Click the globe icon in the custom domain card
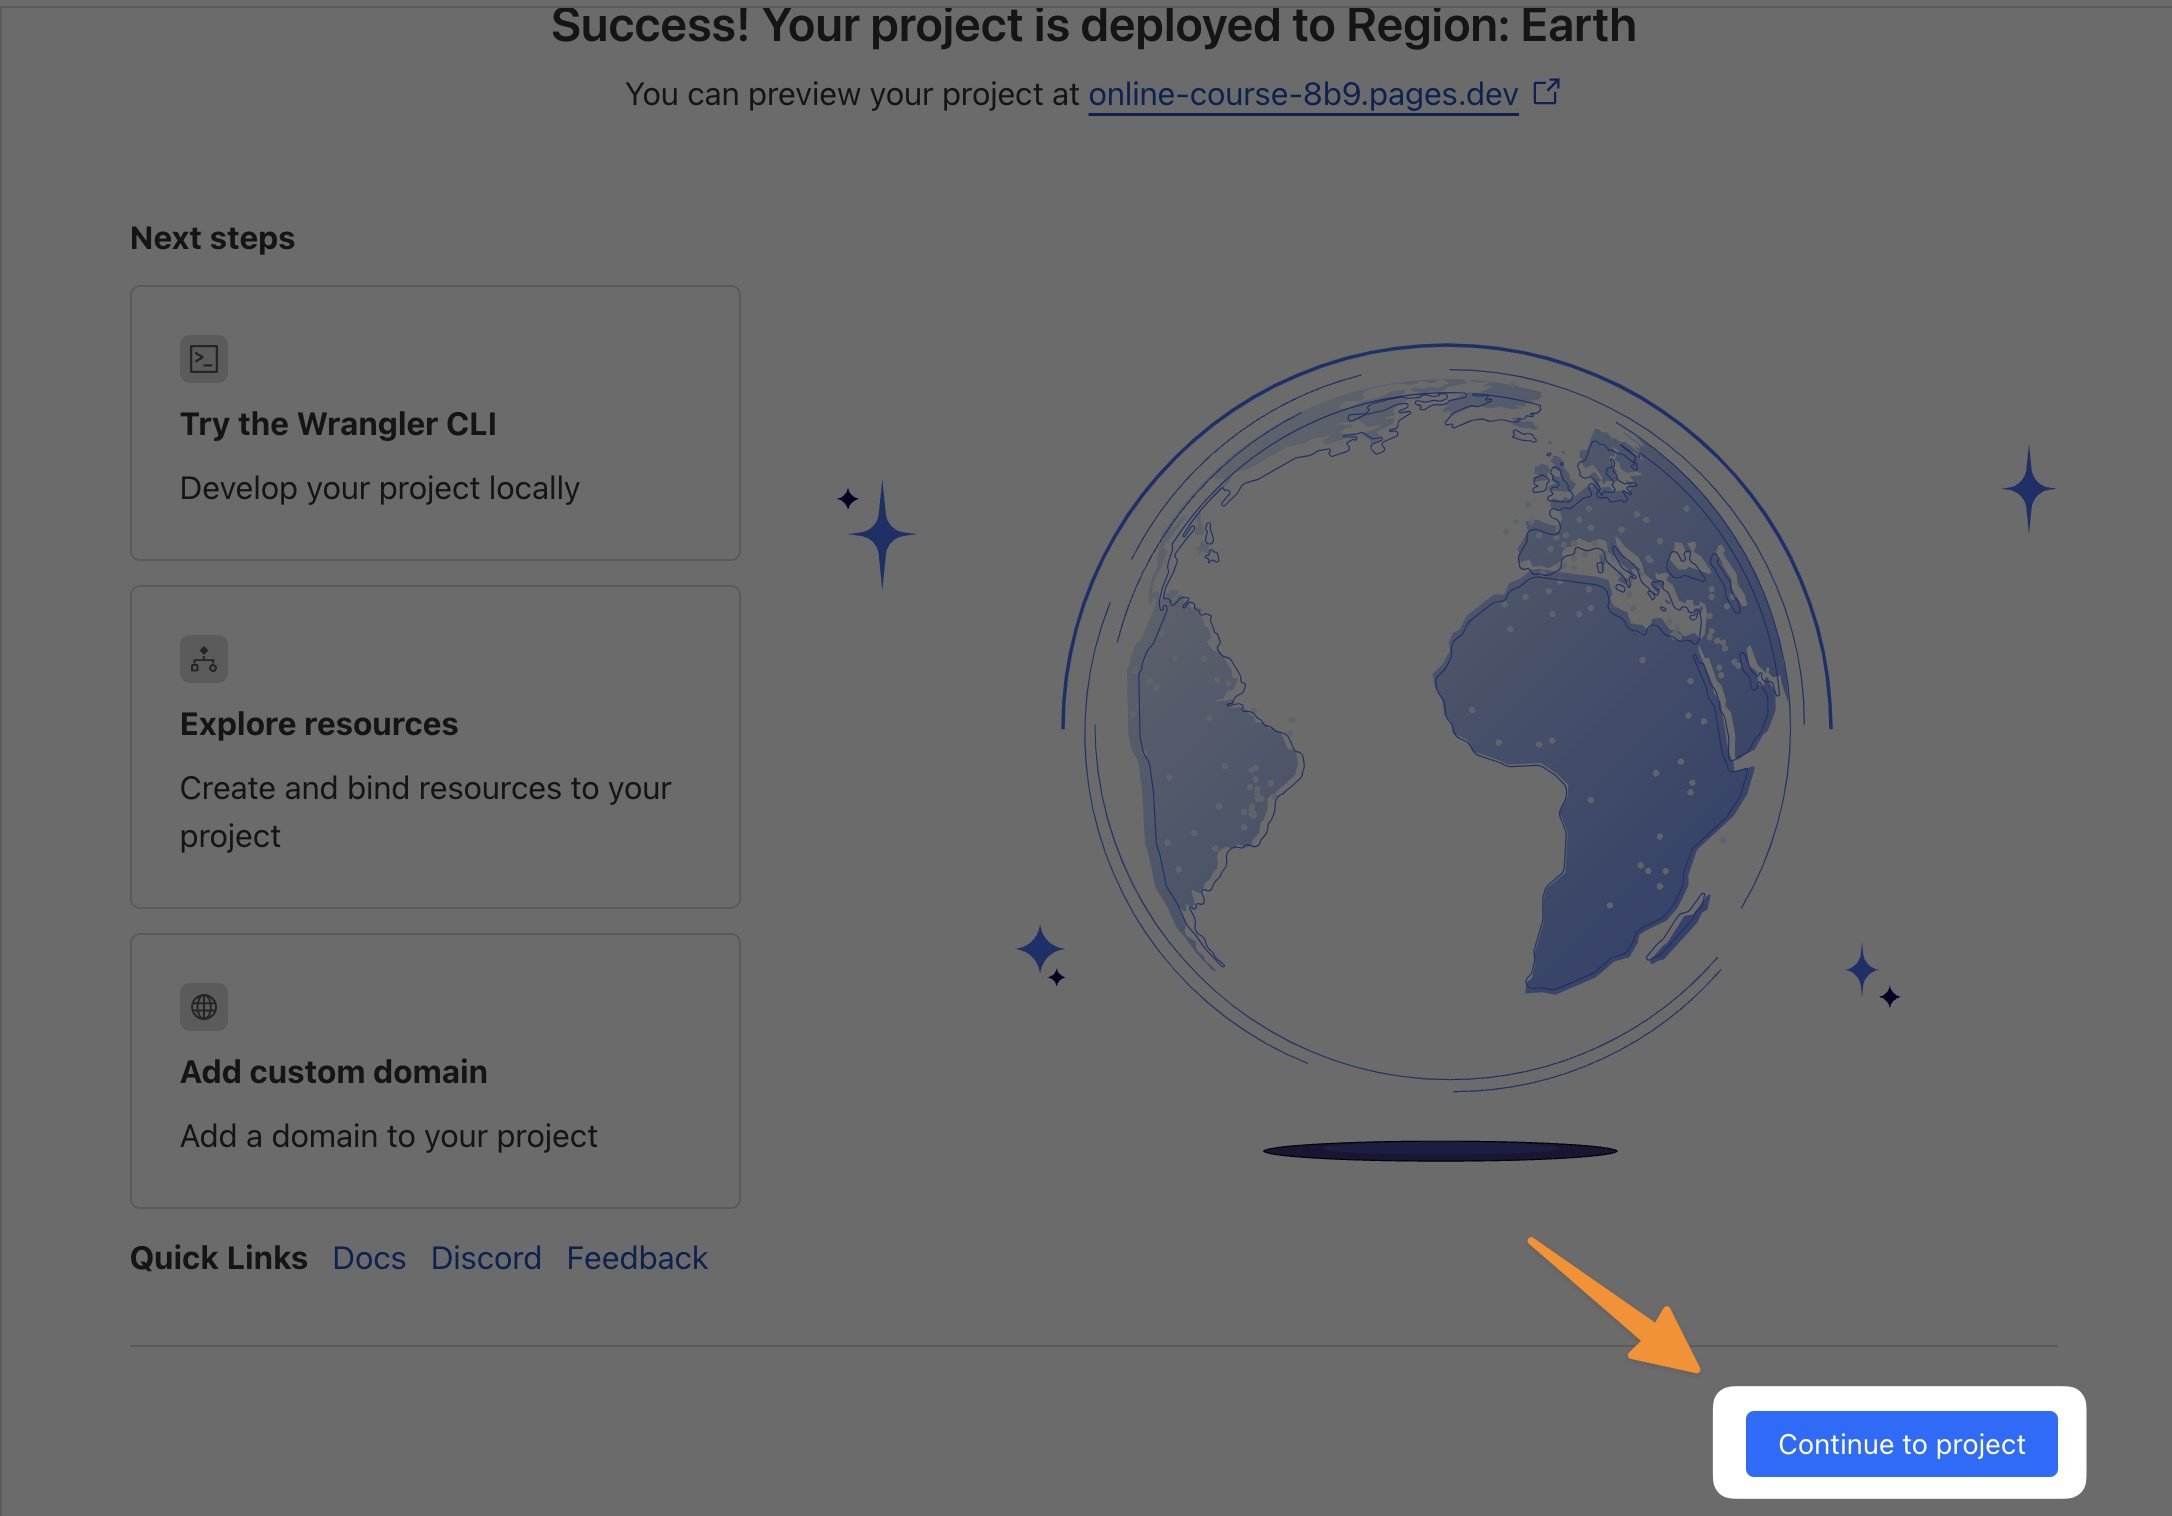 pos(204,1007)
